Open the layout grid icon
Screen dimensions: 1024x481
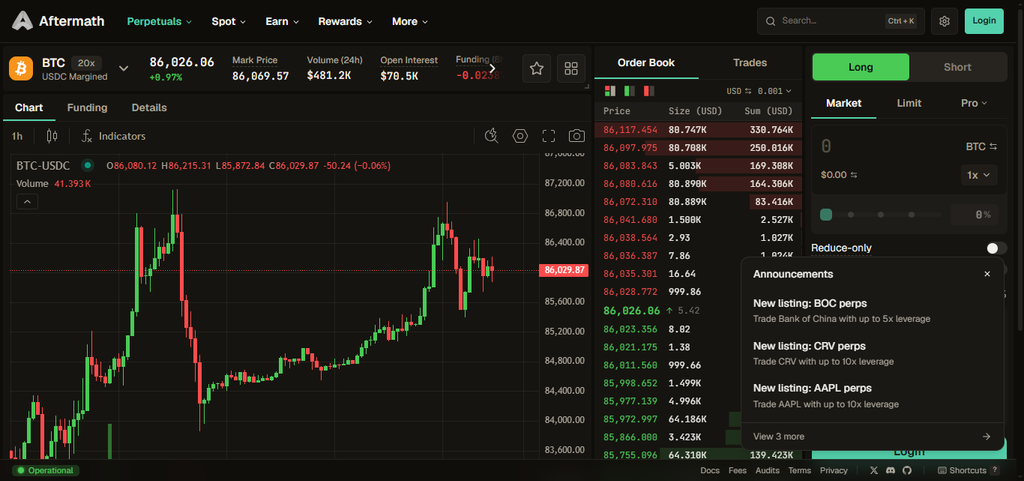click(x=571, y=69)
